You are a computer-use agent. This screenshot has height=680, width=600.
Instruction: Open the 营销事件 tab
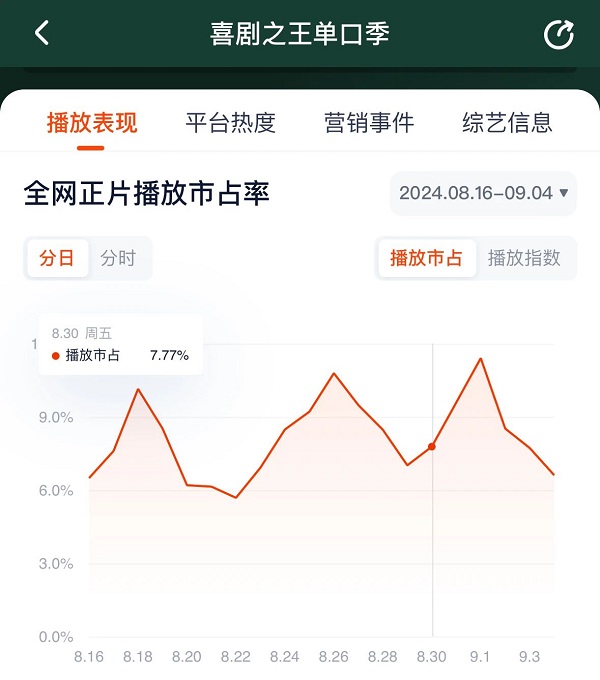point(369,122)
